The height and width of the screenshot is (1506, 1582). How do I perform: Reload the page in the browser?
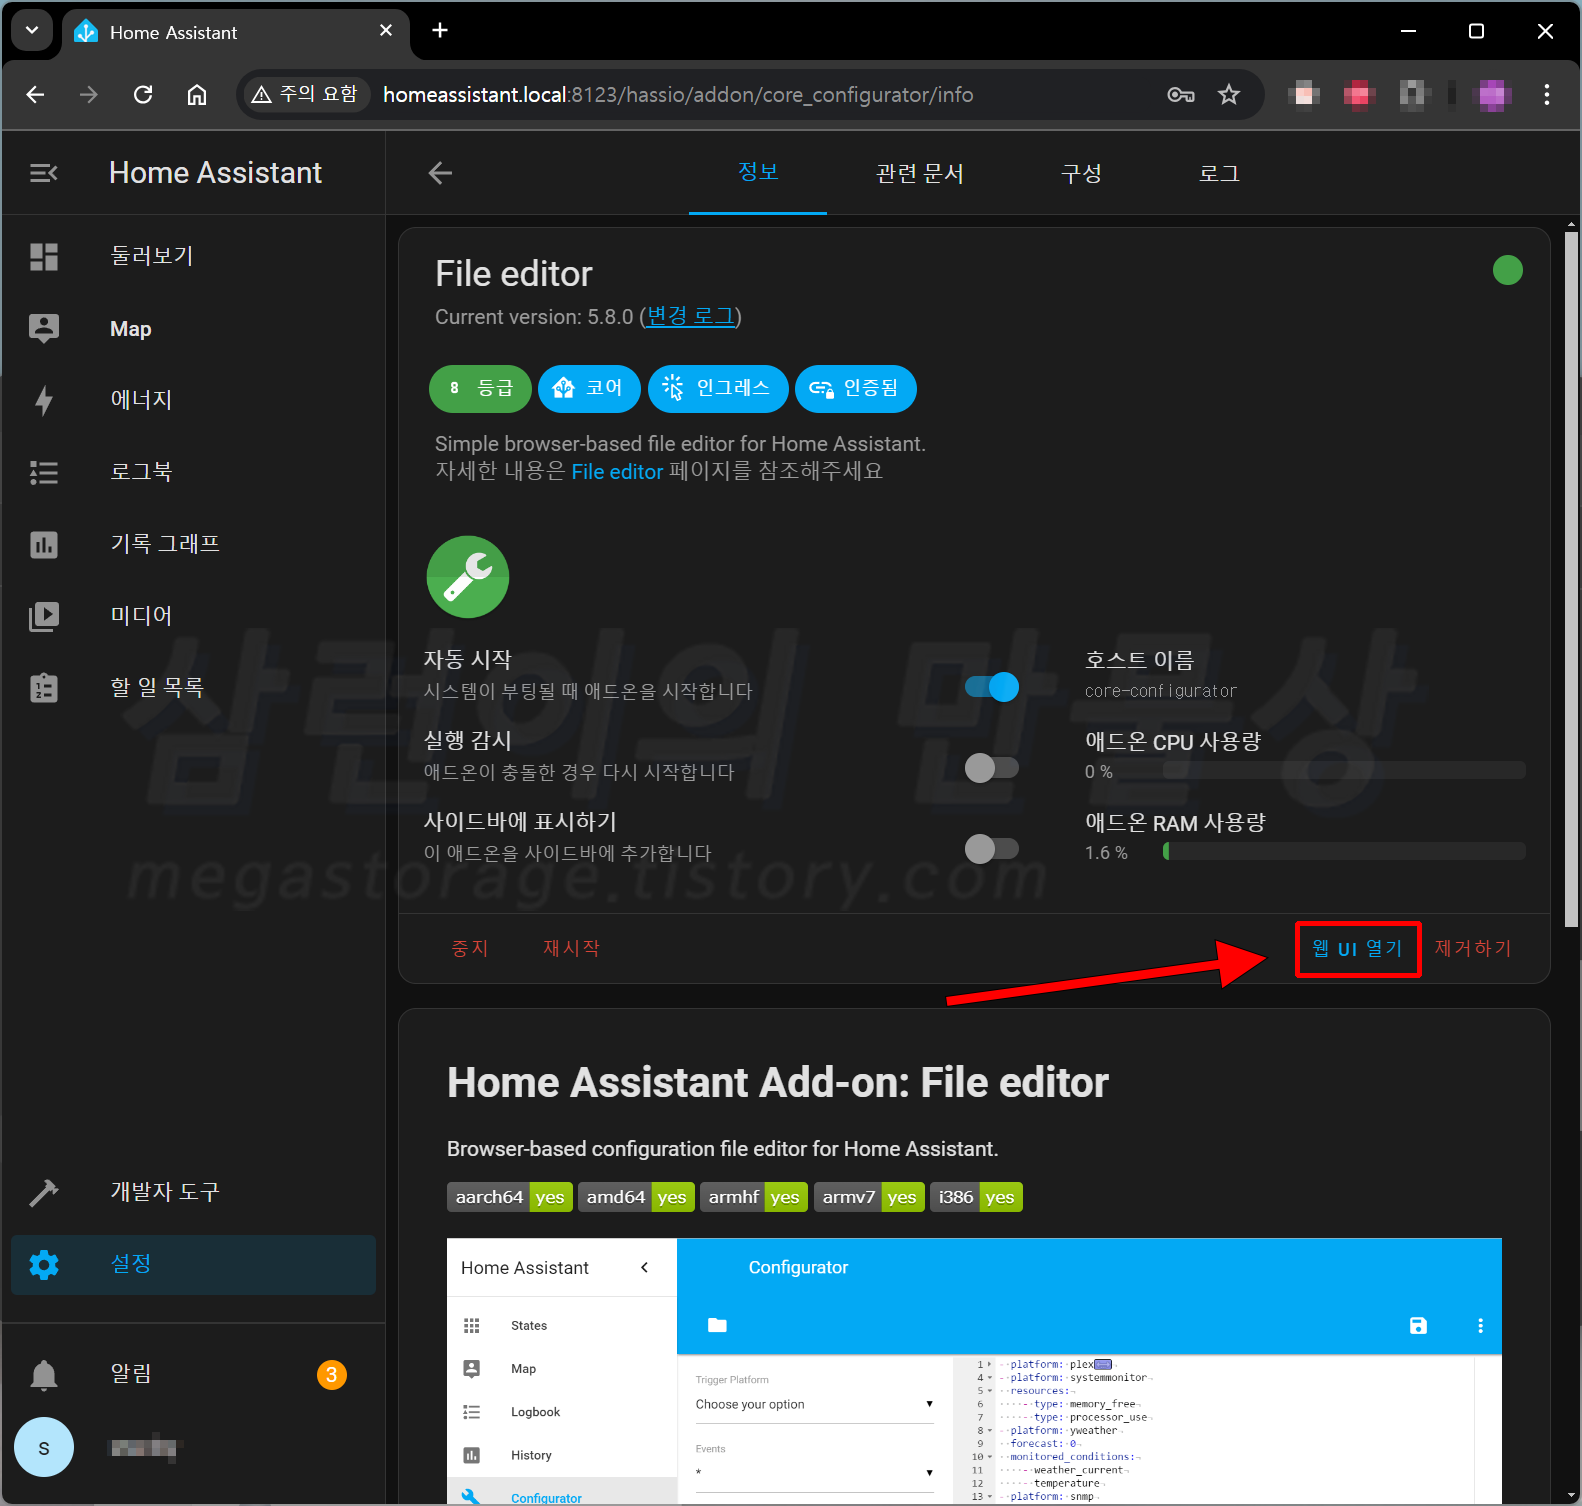[x=143, y=95]
